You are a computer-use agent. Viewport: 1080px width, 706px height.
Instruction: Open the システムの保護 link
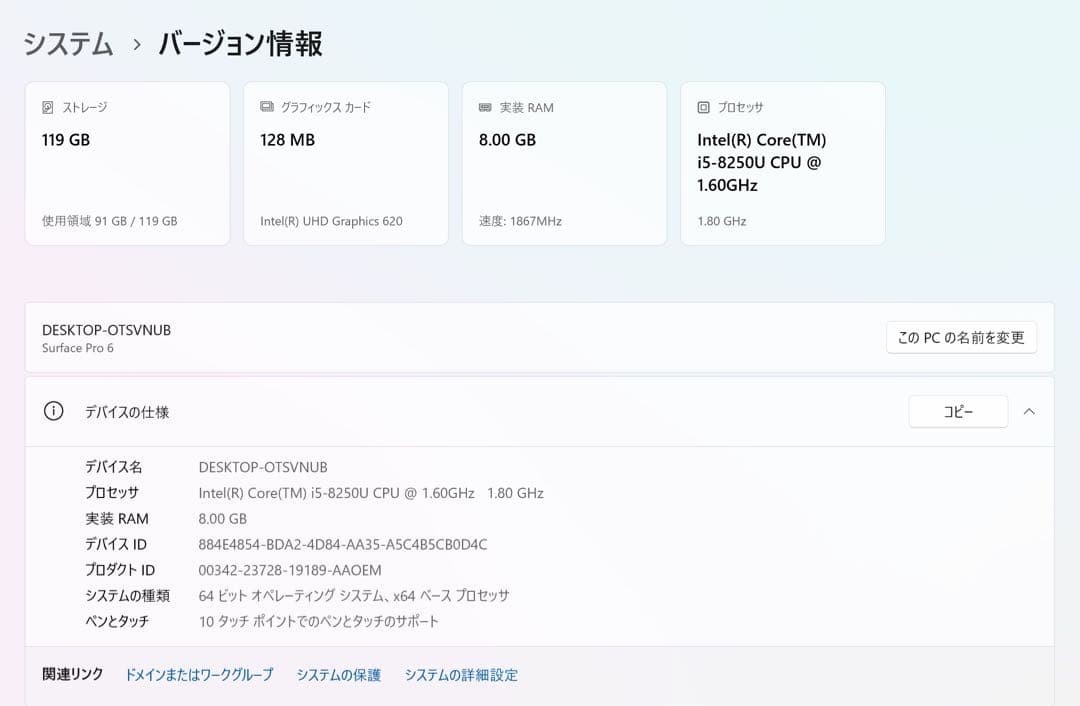(x=339, y=674)
